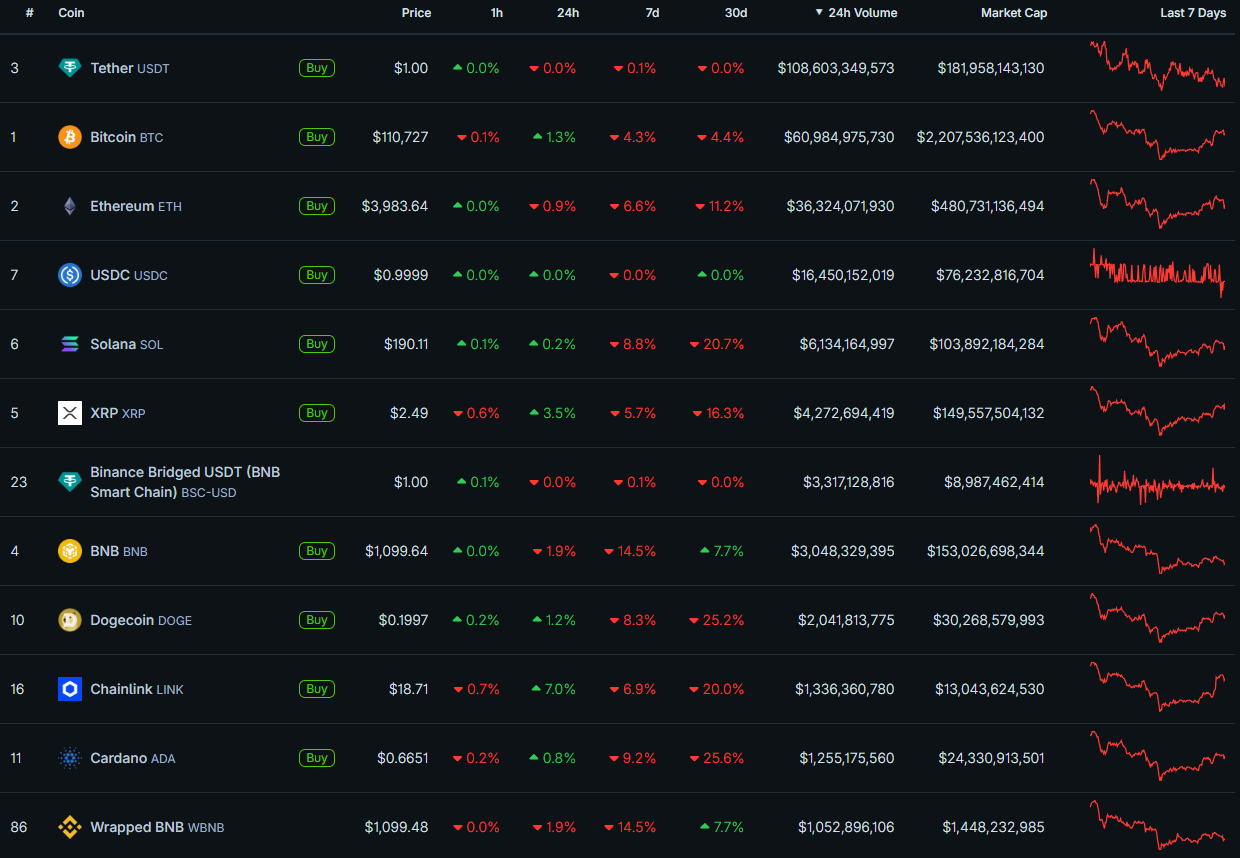Open Chainlink's 7-day sparkline chart
The height and width of the screenshot is (858, 1240).
tap(1158, 687)
